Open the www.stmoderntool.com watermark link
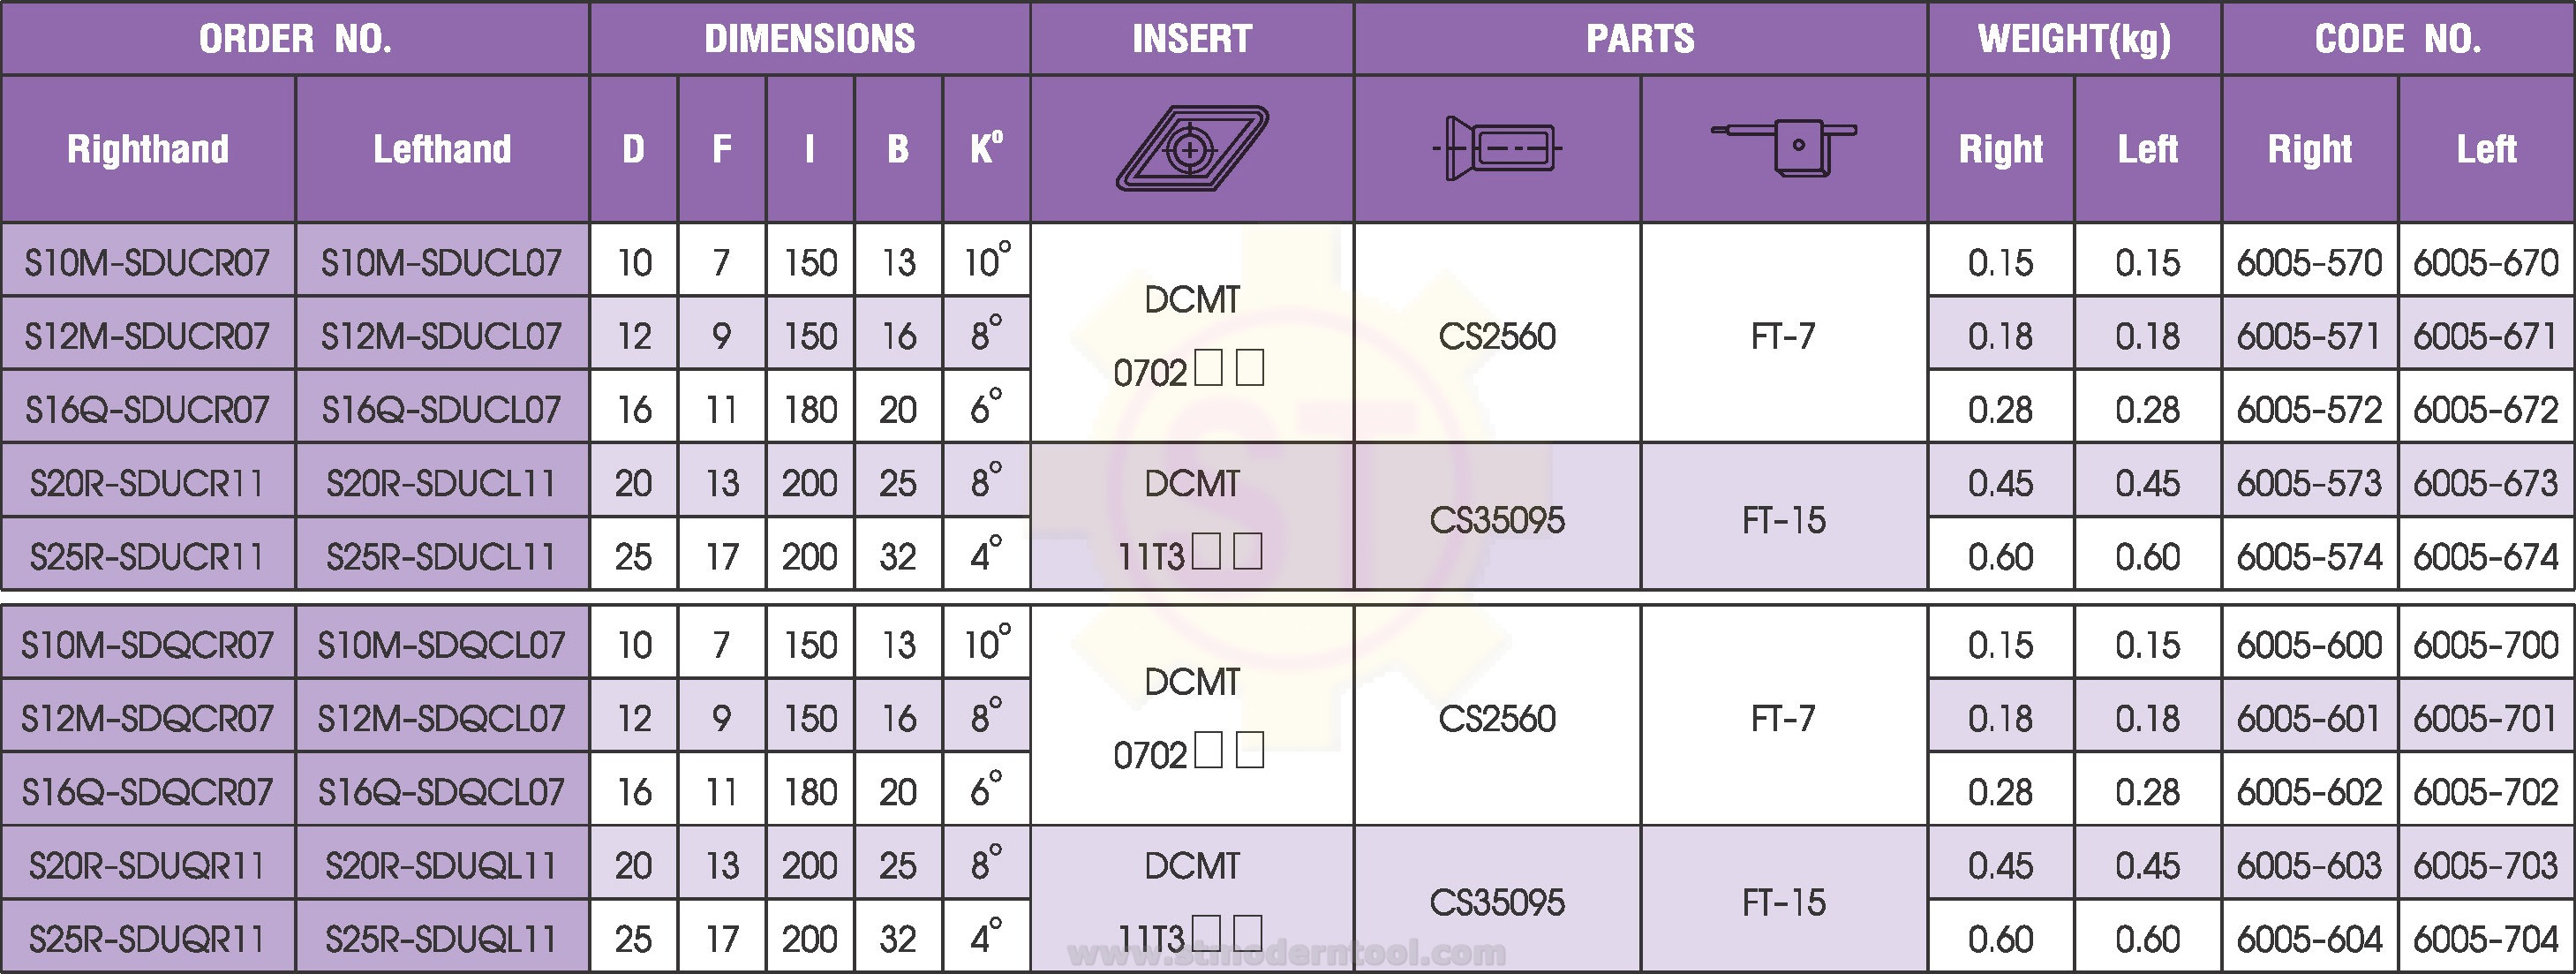2576x974 pixels. click(1286, 953)
